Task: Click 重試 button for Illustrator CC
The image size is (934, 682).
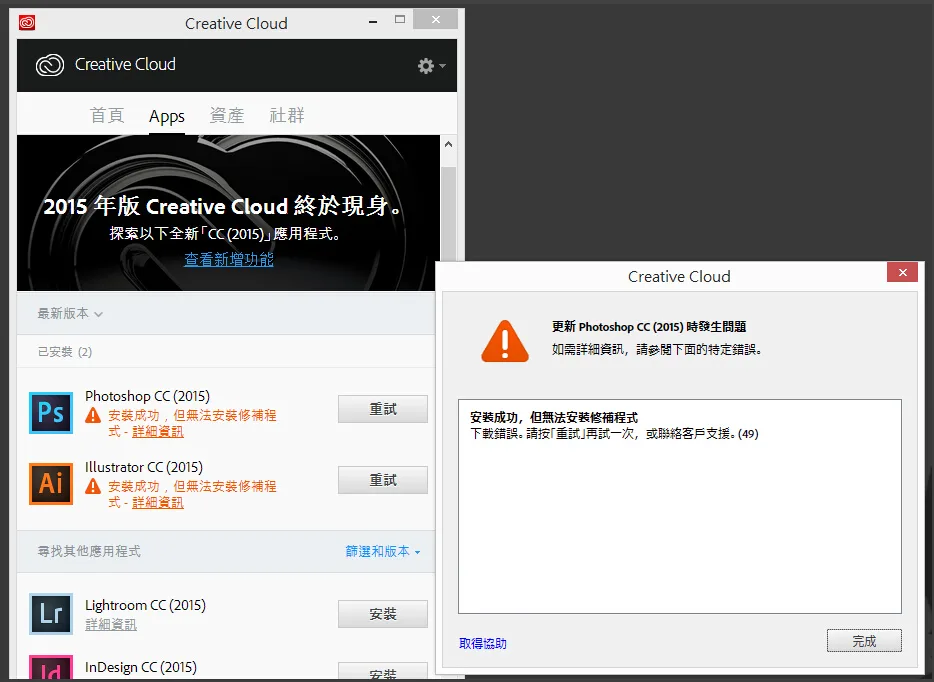Action: pyautogui.click(x=382, y=480)
